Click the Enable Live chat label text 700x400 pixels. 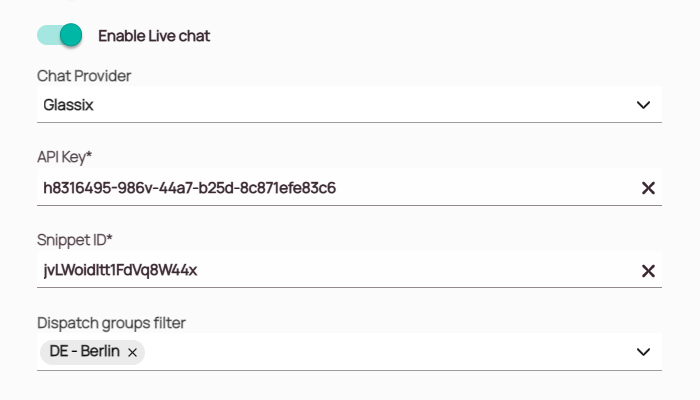(154, 36)
